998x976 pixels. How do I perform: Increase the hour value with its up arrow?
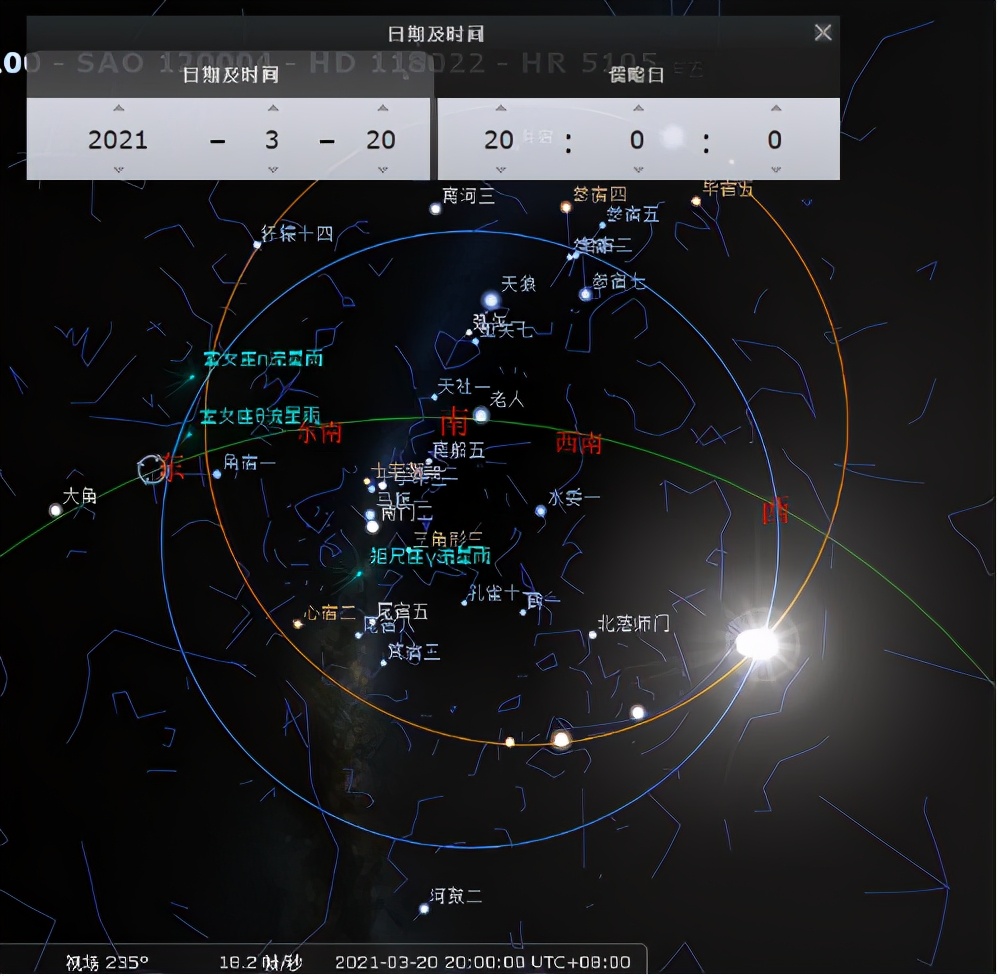tap(501, 108)
